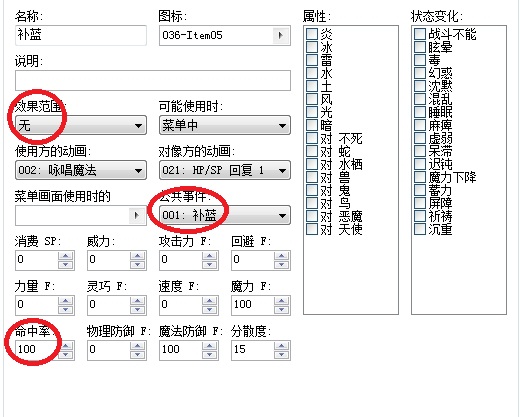Decrease the 消费 SP value
The width and height of the screenshot is (520, 417).
click(x=66, y=265)
